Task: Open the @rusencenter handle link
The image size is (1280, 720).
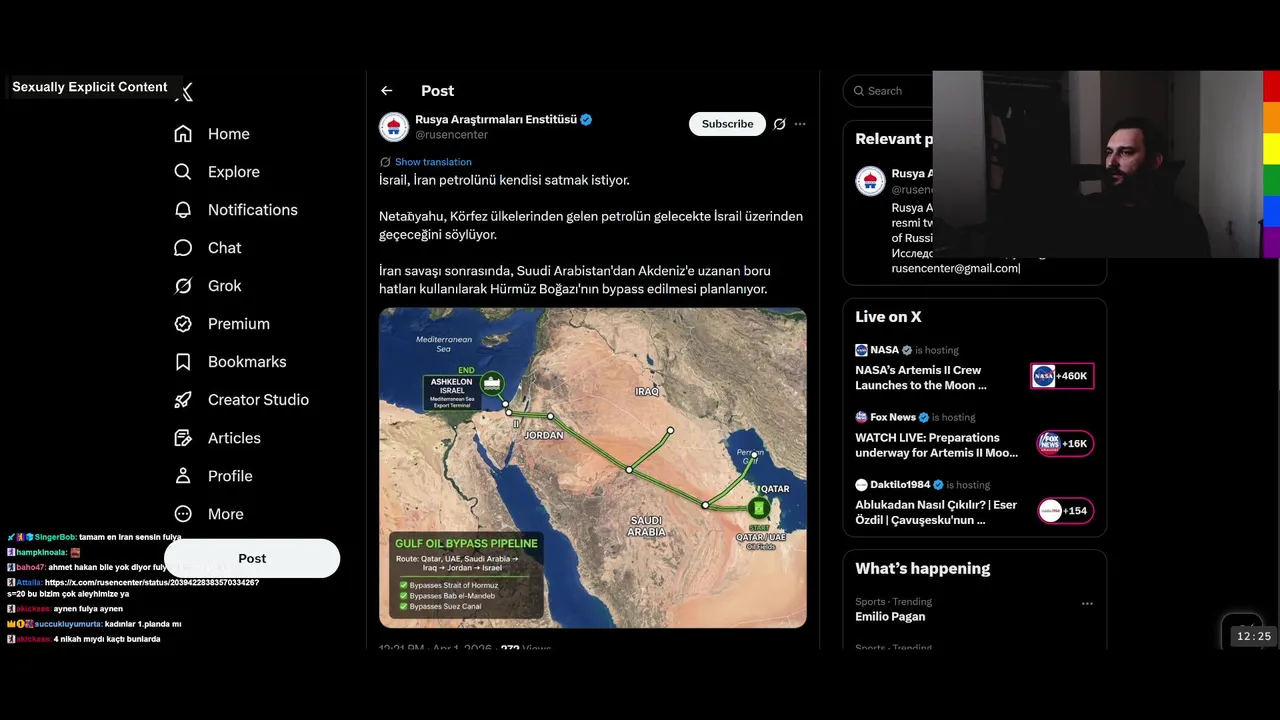Action: click(452, 135)
